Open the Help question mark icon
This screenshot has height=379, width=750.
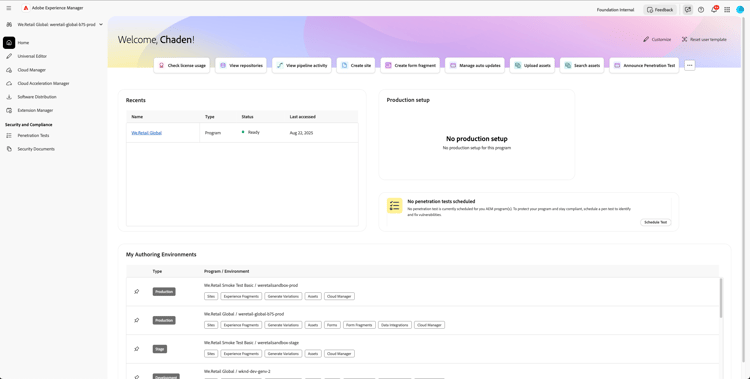(701, 10)
